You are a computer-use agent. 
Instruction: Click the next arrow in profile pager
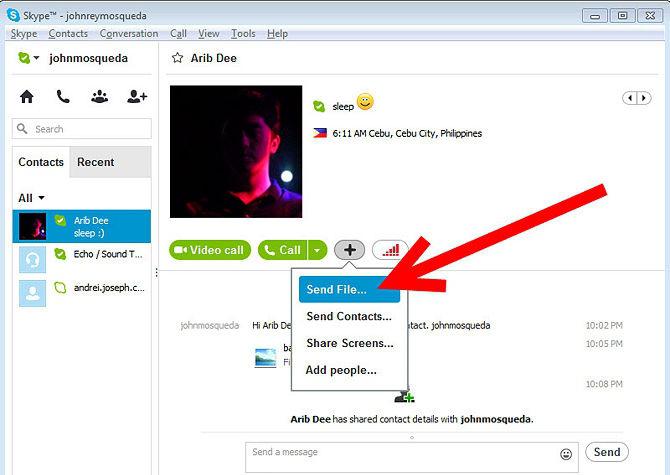[x=644, y=98]
